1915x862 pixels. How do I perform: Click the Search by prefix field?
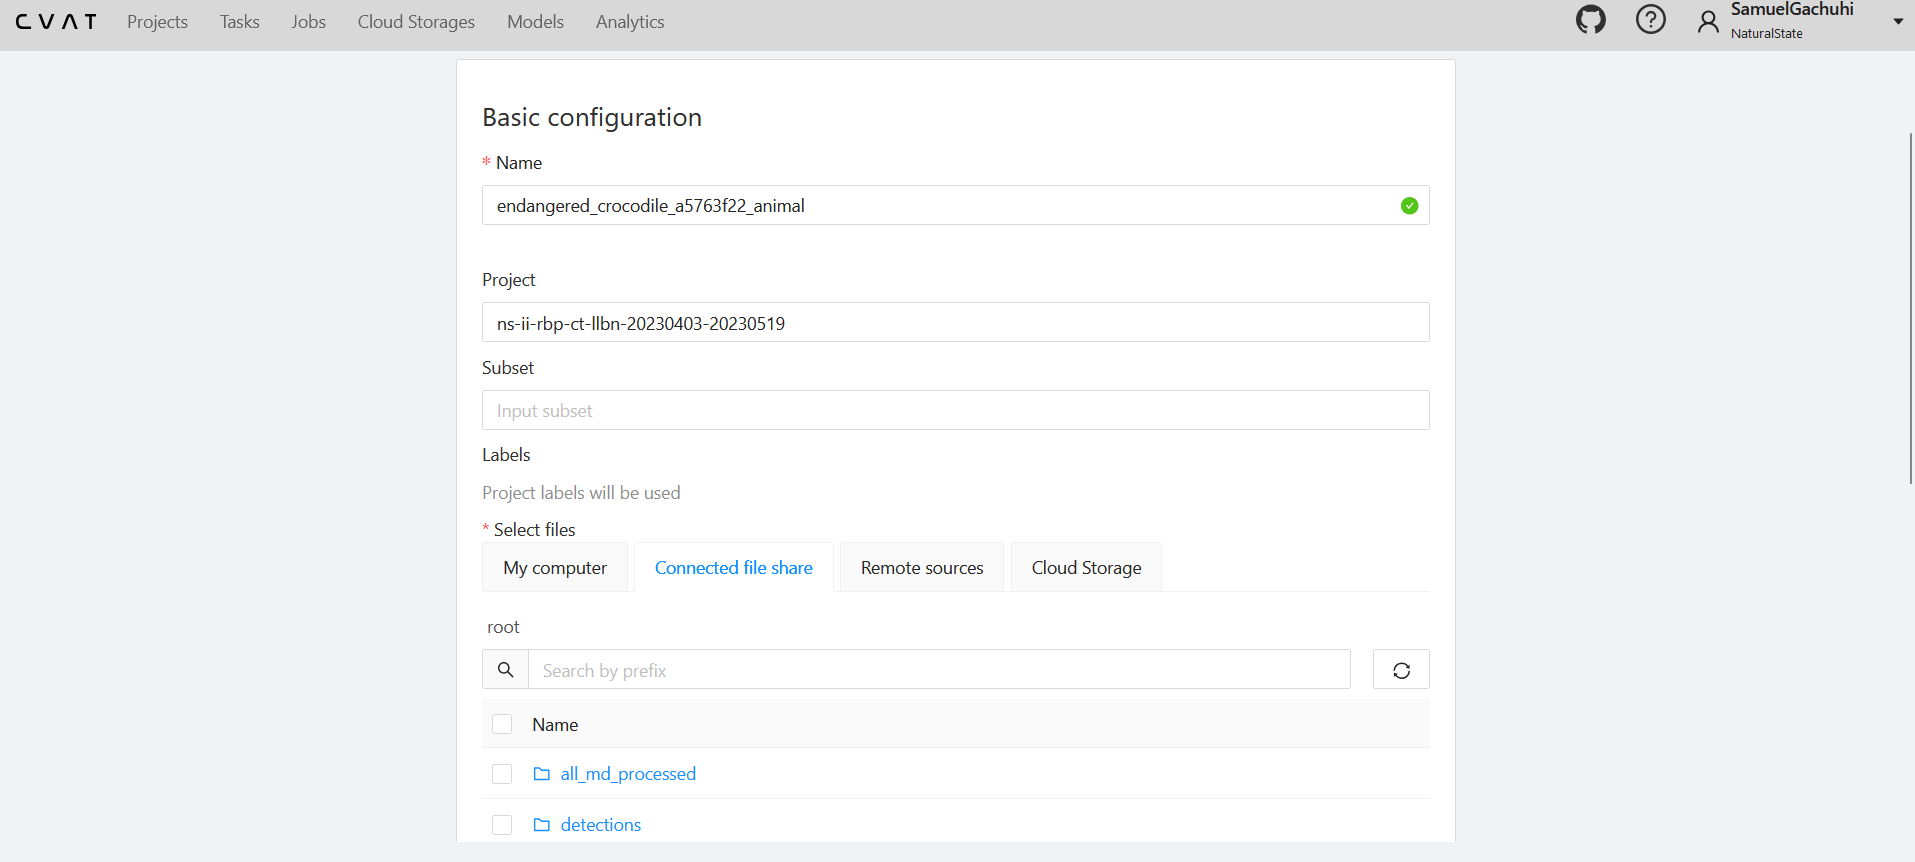[939, 669]
